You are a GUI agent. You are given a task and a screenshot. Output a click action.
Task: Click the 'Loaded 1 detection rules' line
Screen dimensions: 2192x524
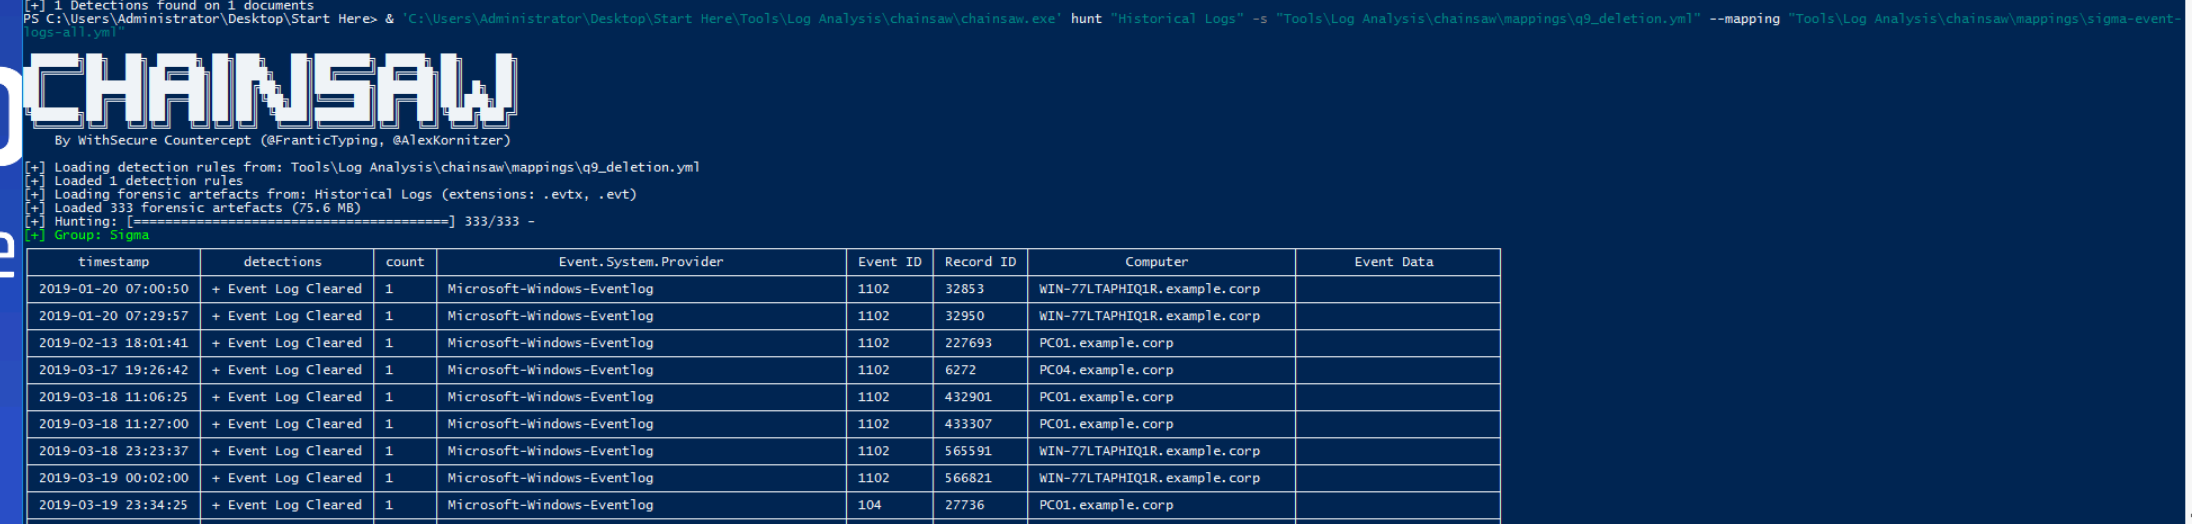148,181
